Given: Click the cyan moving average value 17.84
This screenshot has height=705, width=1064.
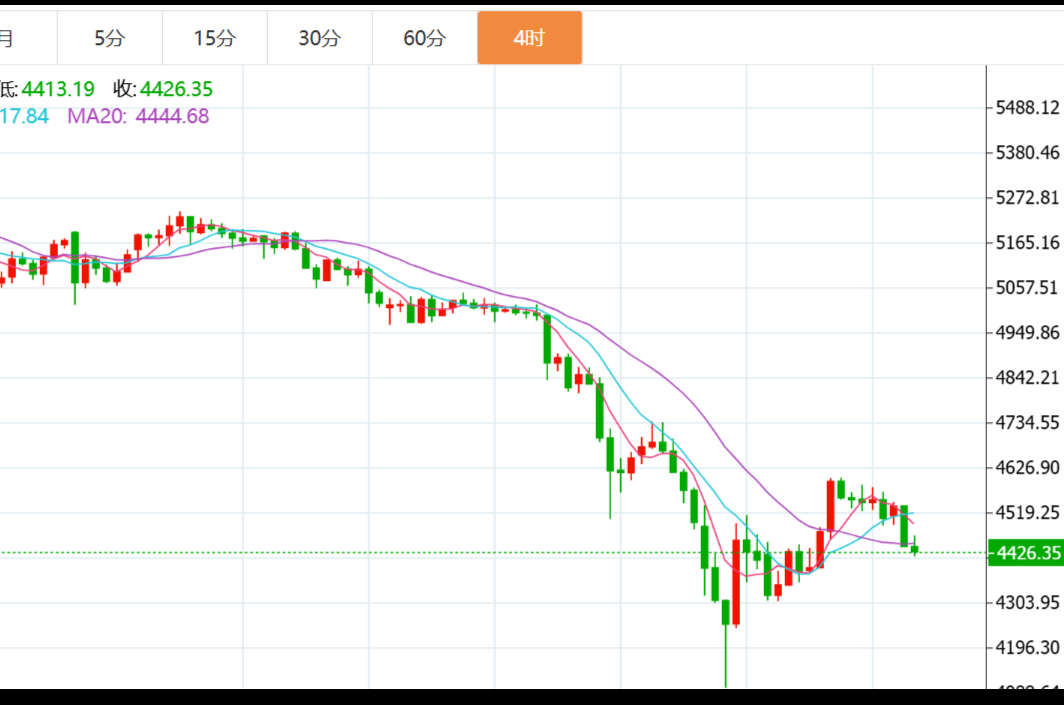Looking at the screenshot, I should (x=24, y=116).
